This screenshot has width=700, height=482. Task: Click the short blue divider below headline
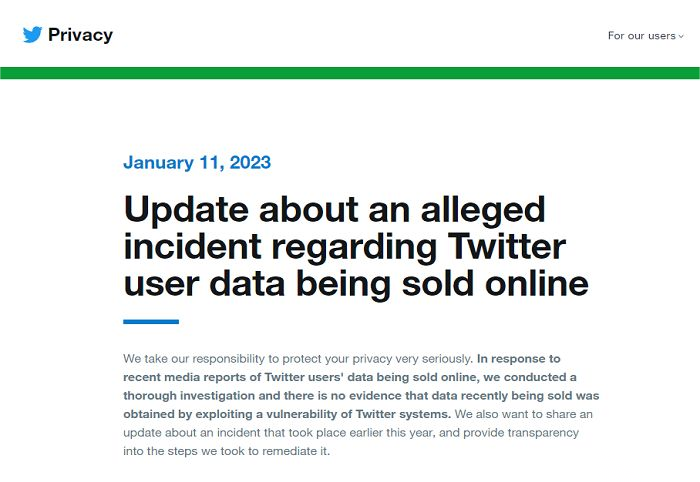pyautogui.click(x=151, y=322)
